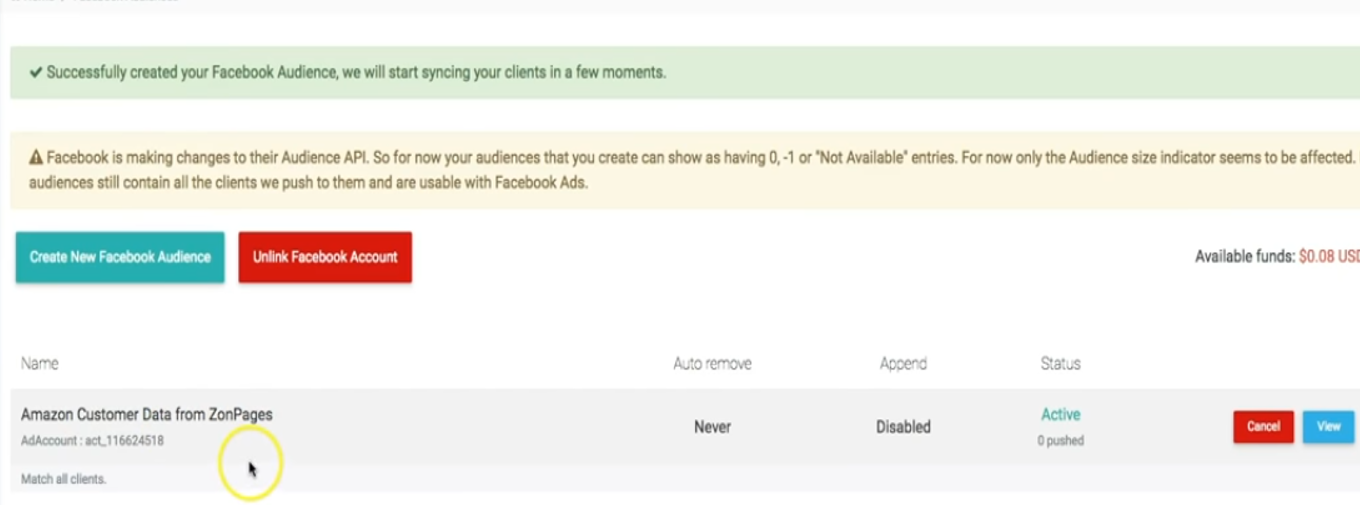Click the $0.08 USD available funds amount
Screen dimensions: 1360x505
click(1329, 257)
